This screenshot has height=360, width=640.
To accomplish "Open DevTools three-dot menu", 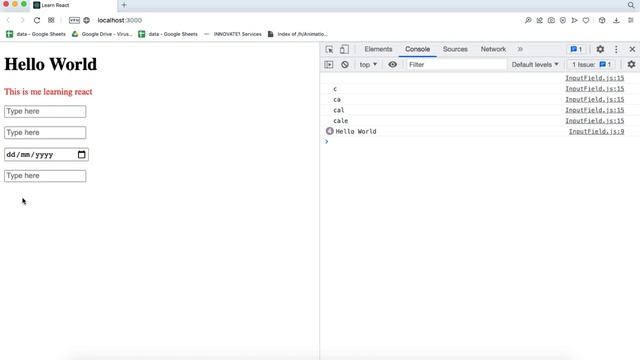I will pos(616,49).
